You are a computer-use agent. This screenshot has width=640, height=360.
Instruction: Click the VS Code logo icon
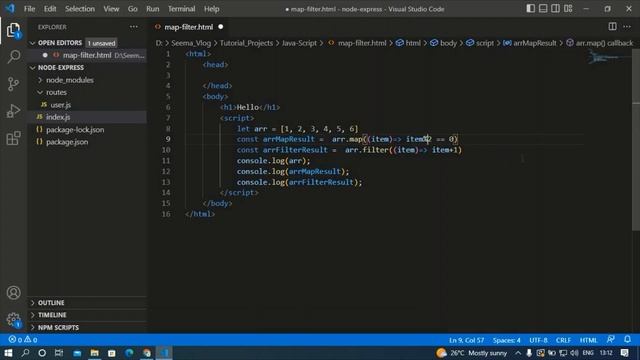tap(10, 9)
